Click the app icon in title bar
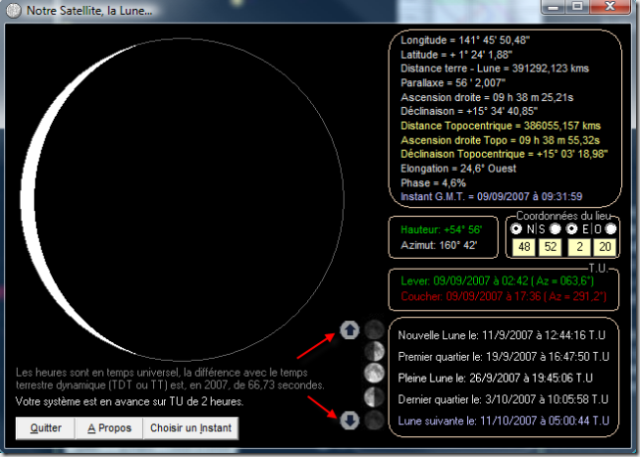The height and width of the screenshot is (457, 640). pos(13,9)
